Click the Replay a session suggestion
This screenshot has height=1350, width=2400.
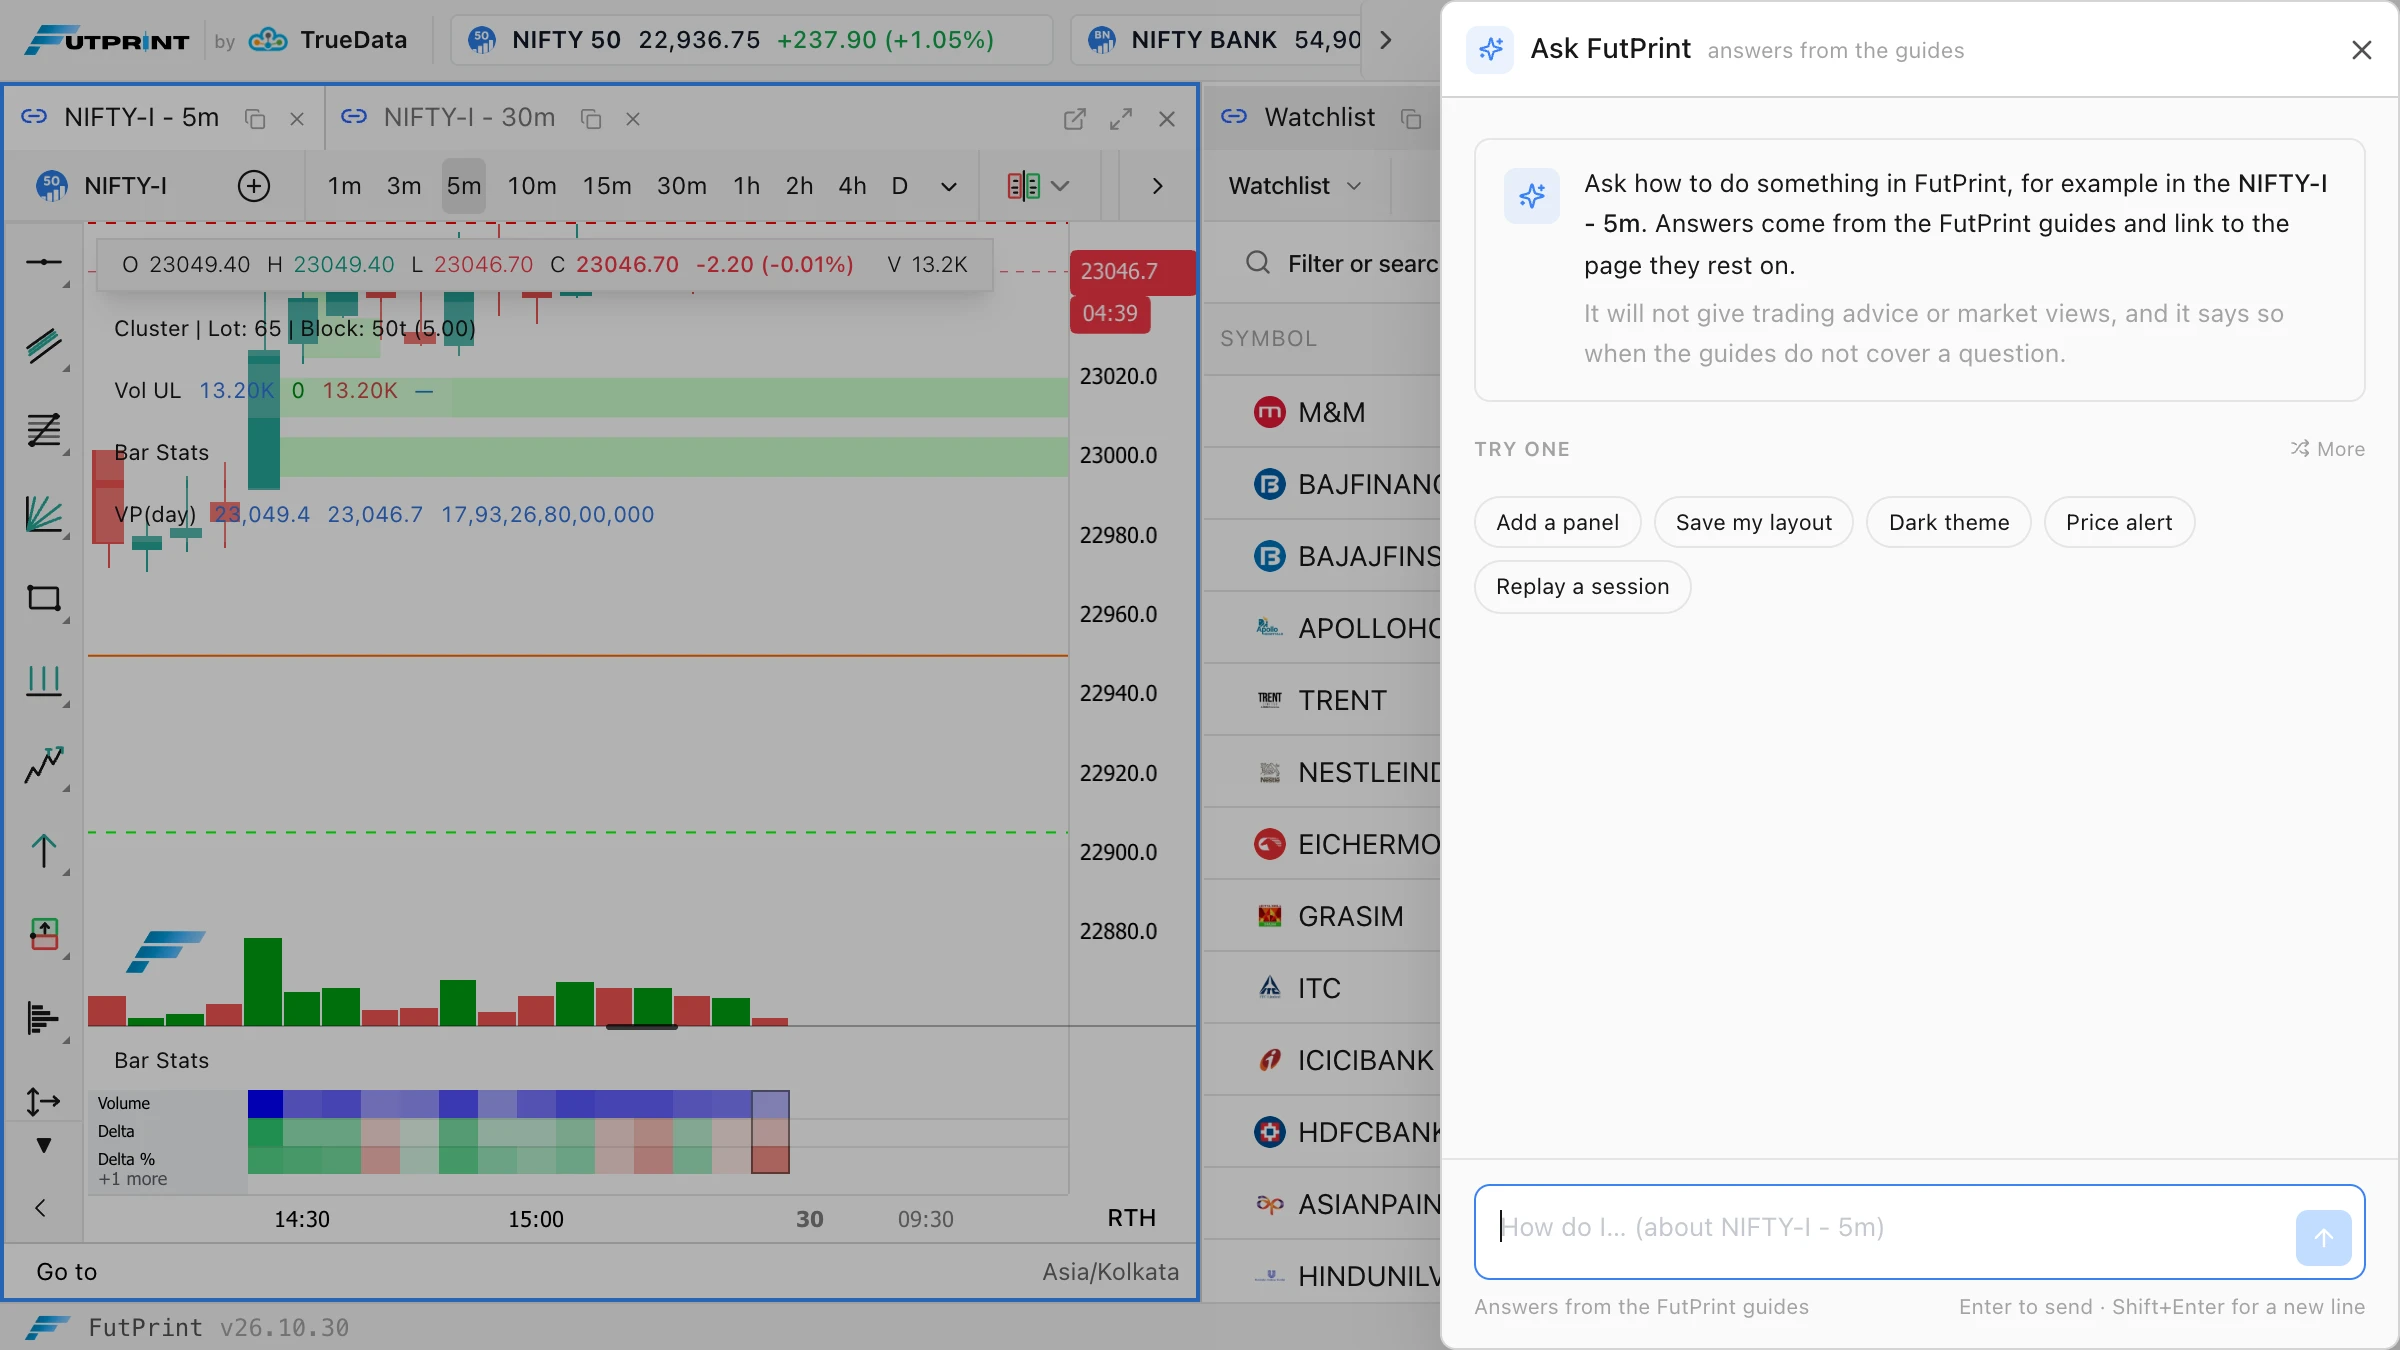1582,586
